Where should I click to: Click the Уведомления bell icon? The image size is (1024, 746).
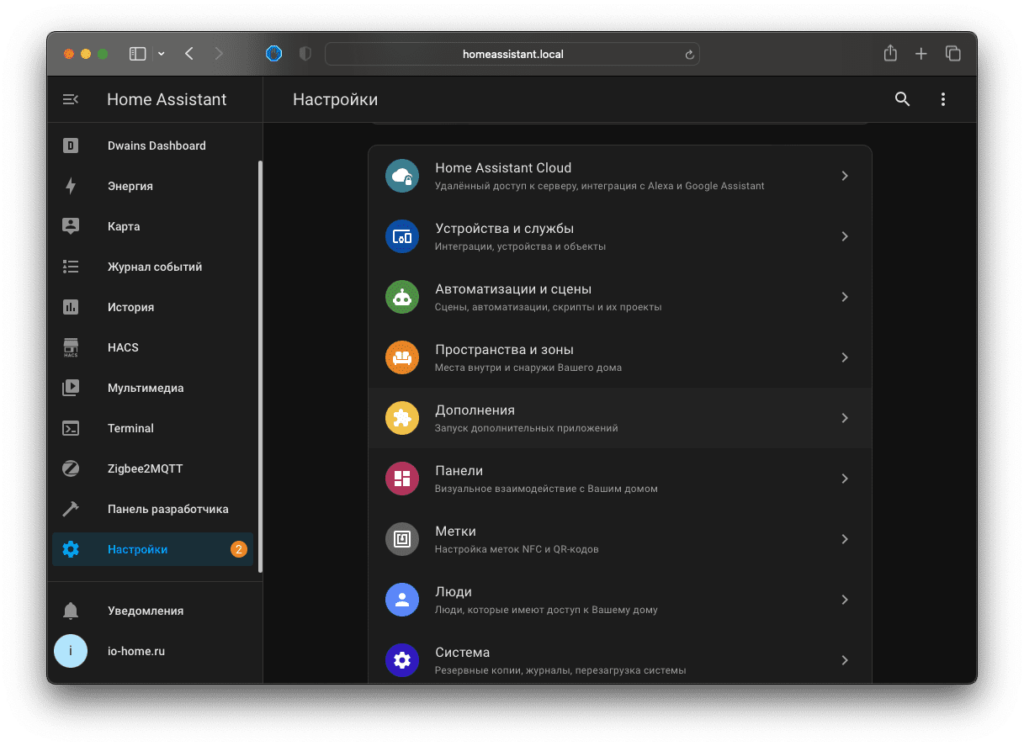pos(71,611)
